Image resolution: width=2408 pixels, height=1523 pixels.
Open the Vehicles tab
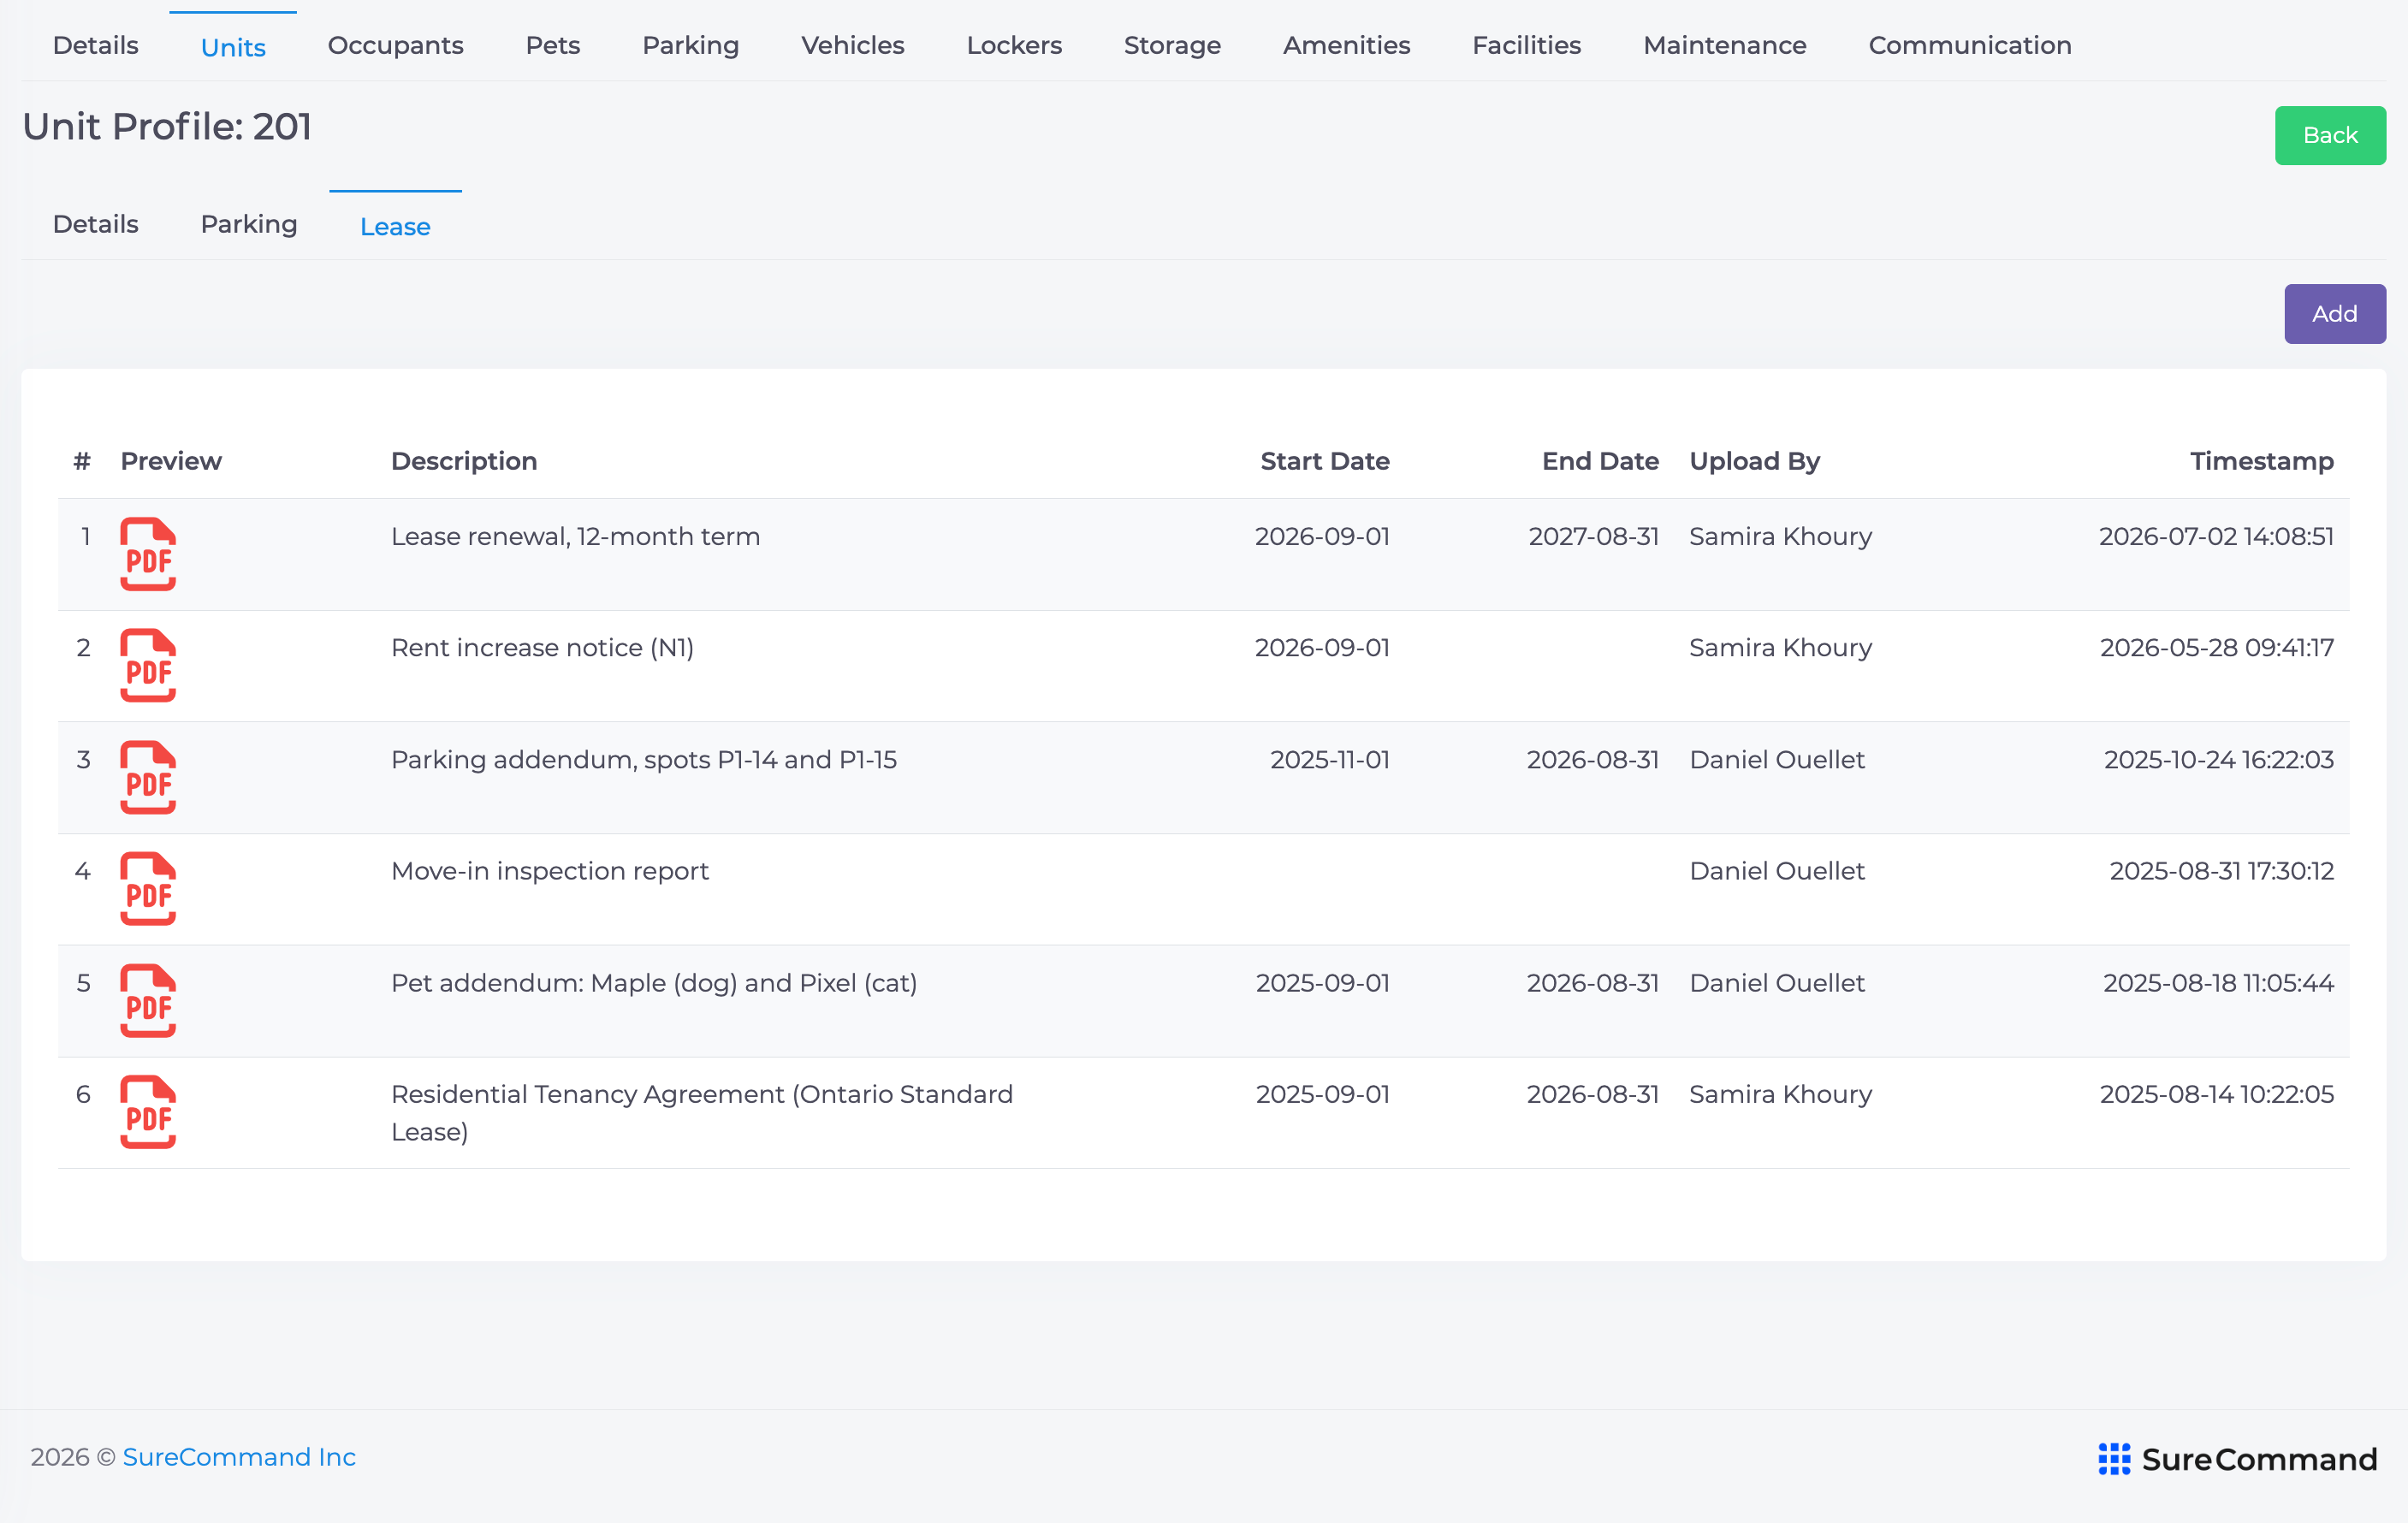852,45
